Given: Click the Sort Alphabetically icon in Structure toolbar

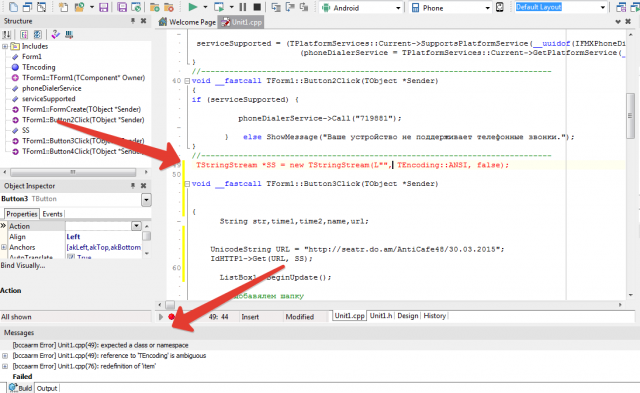Looking at the screenshot, I should [x=7, y=35].
